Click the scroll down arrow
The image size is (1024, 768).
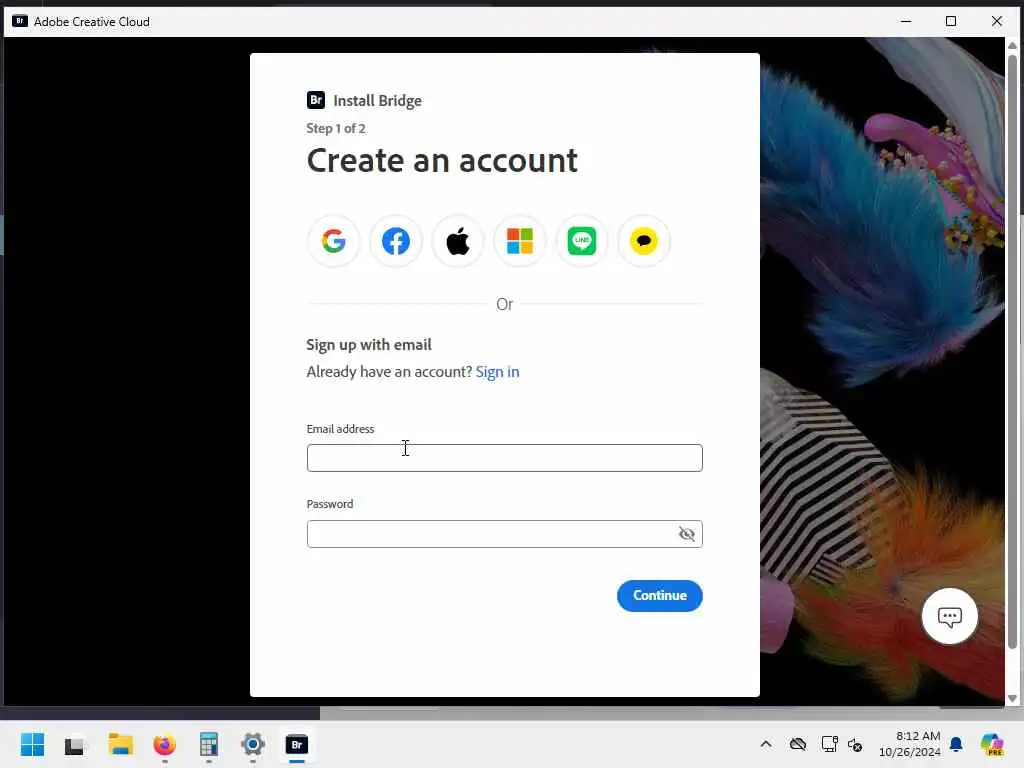(x=1012, y=698)
